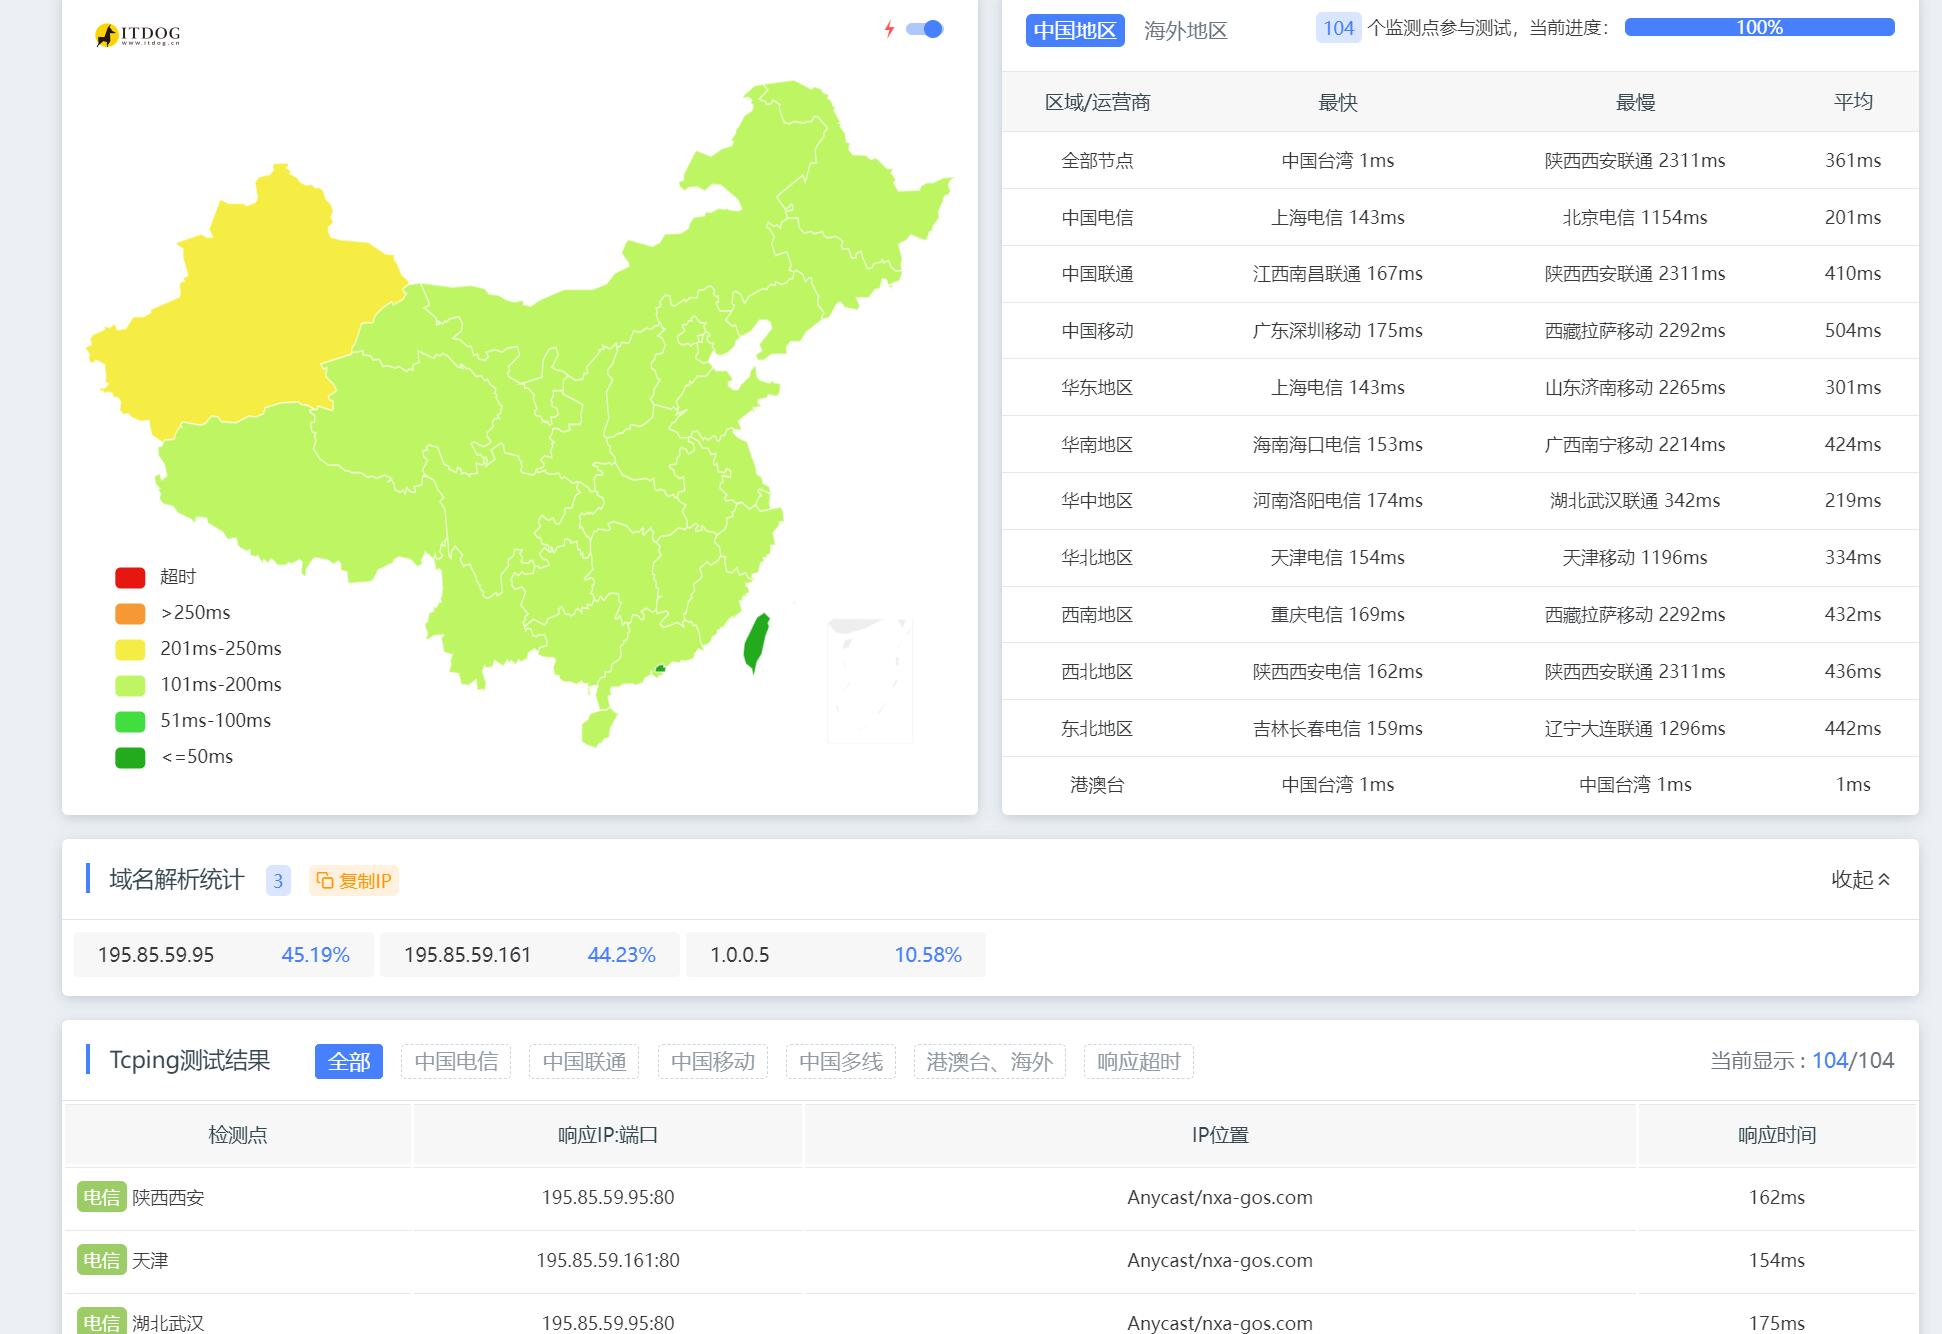Image resolution: width=1942 pixels, height=1334 pixels.
Task: Click the red 超时 legend swatch
Action: click(129, 576)
